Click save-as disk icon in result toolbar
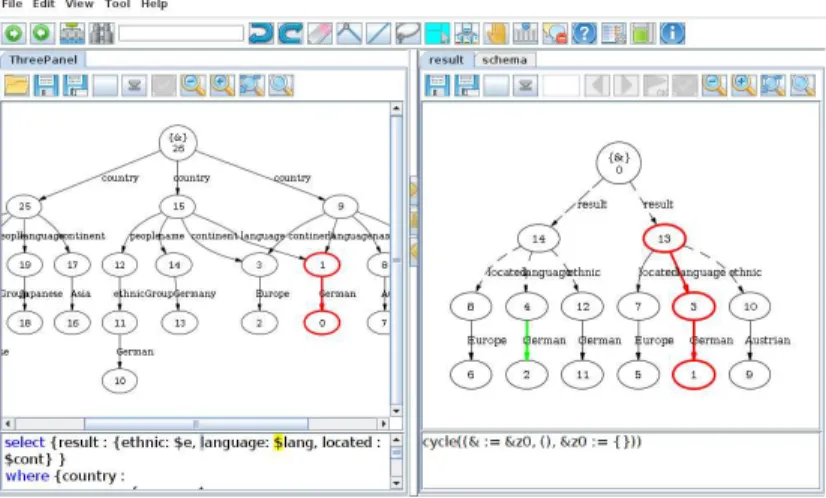Image resolution: width=826 pixels, height=498 pixels. [467, 85]
